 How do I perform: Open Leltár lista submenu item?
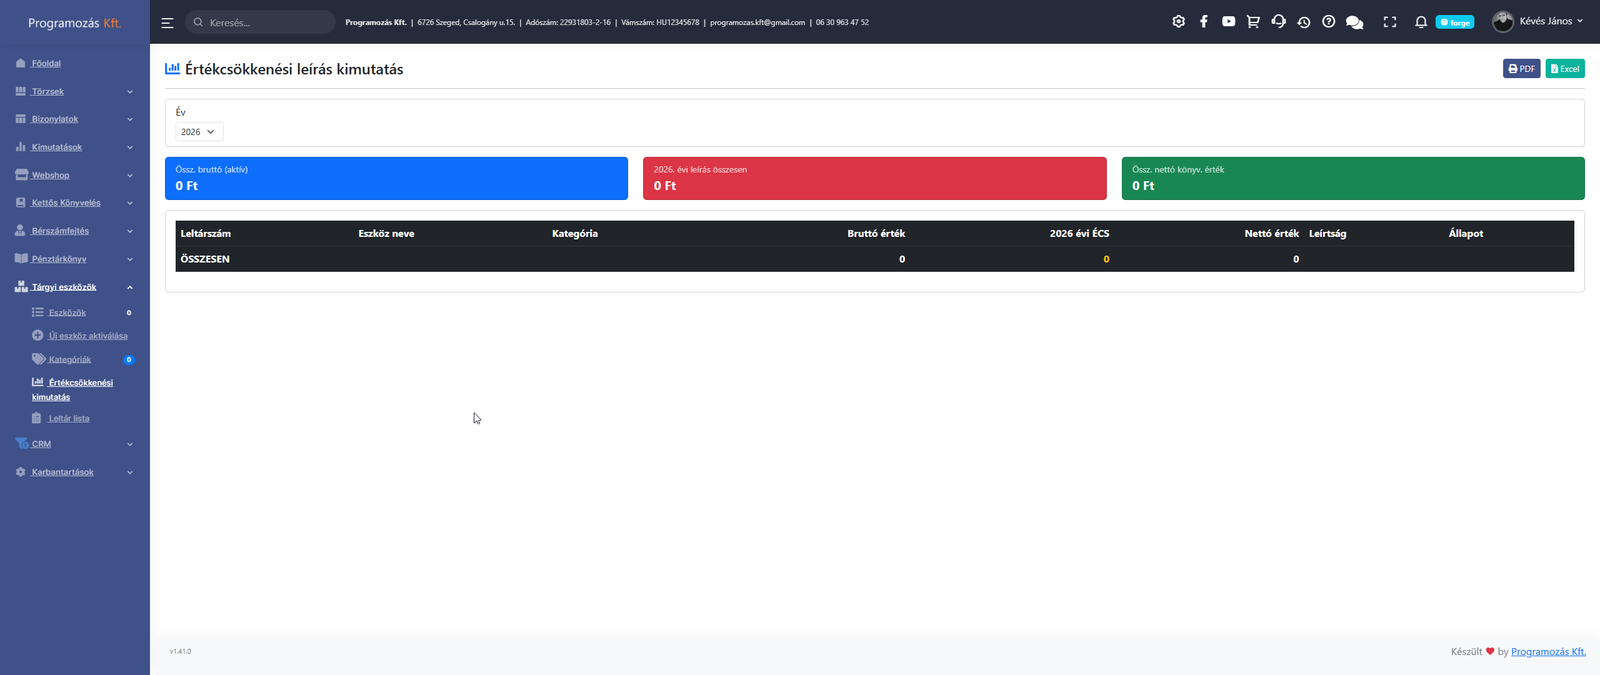pyautogui.click(x=69, y=419)
